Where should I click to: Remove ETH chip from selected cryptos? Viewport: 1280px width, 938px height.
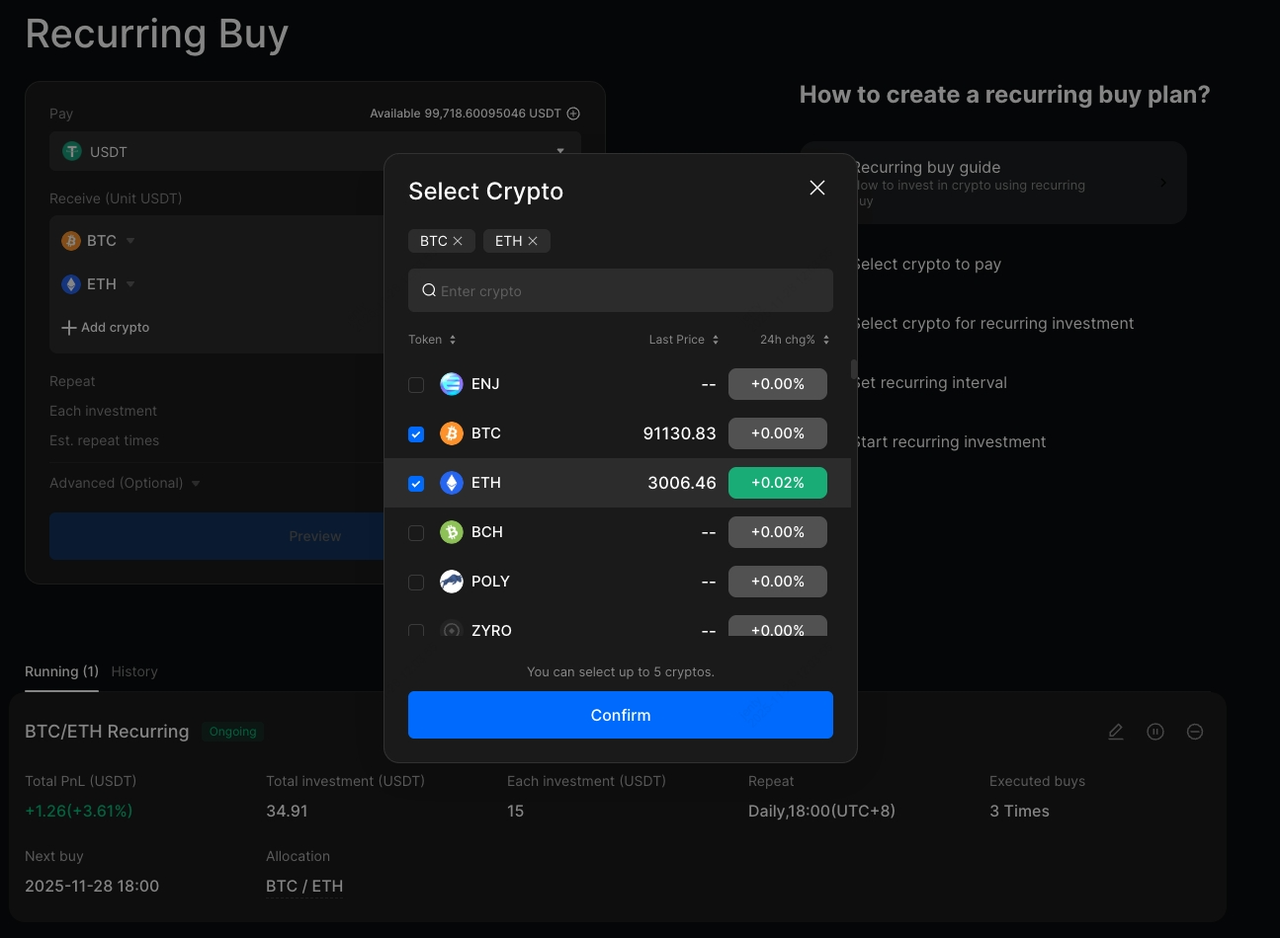coord(533,241)
